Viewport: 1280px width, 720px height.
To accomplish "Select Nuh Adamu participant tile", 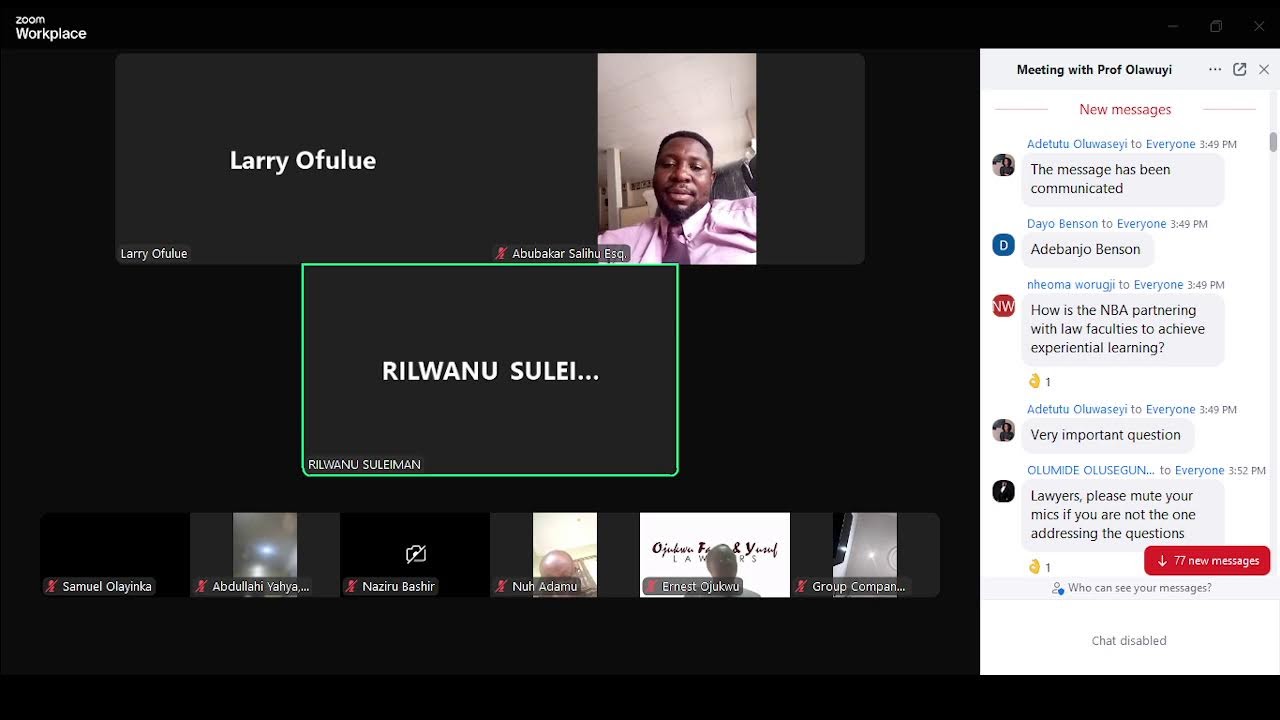I will (565, 555).
